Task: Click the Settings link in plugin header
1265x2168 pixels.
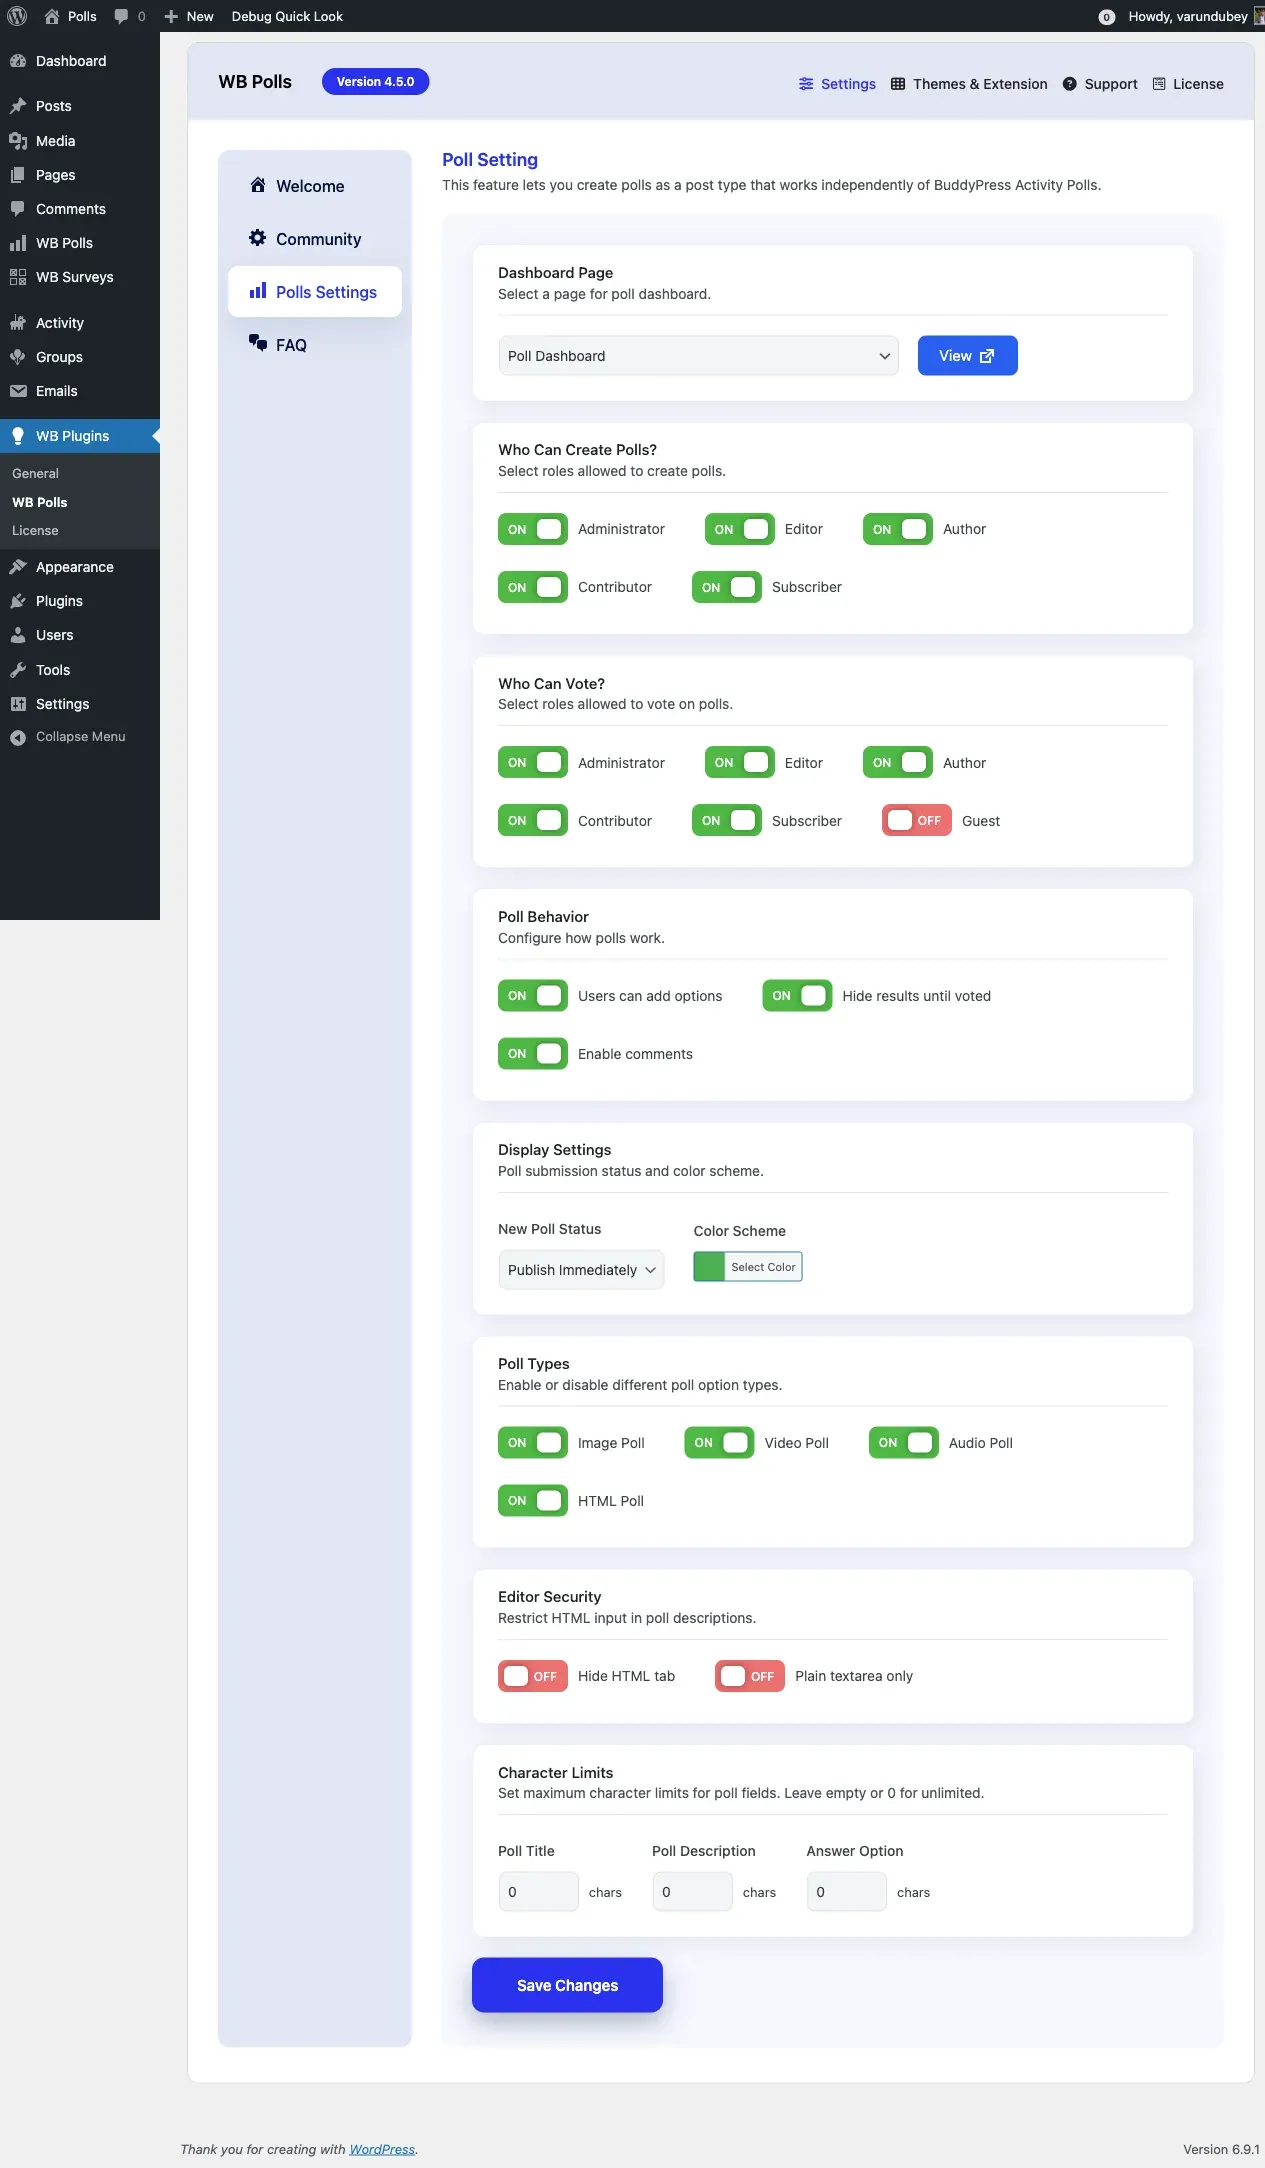Action: tap(837, 84)
